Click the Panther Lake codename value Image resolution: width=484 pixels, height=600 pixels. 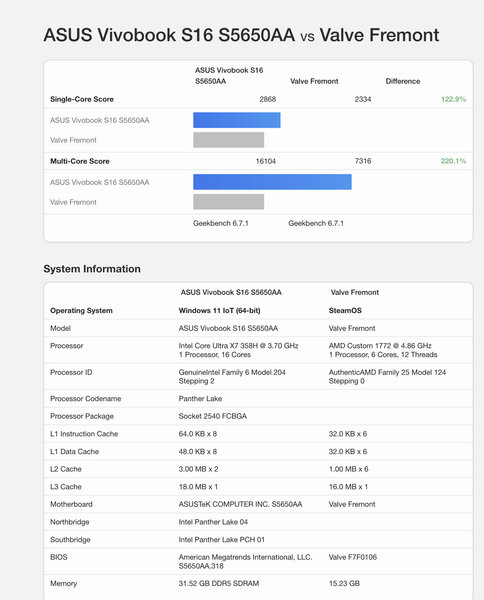point(200,399)
